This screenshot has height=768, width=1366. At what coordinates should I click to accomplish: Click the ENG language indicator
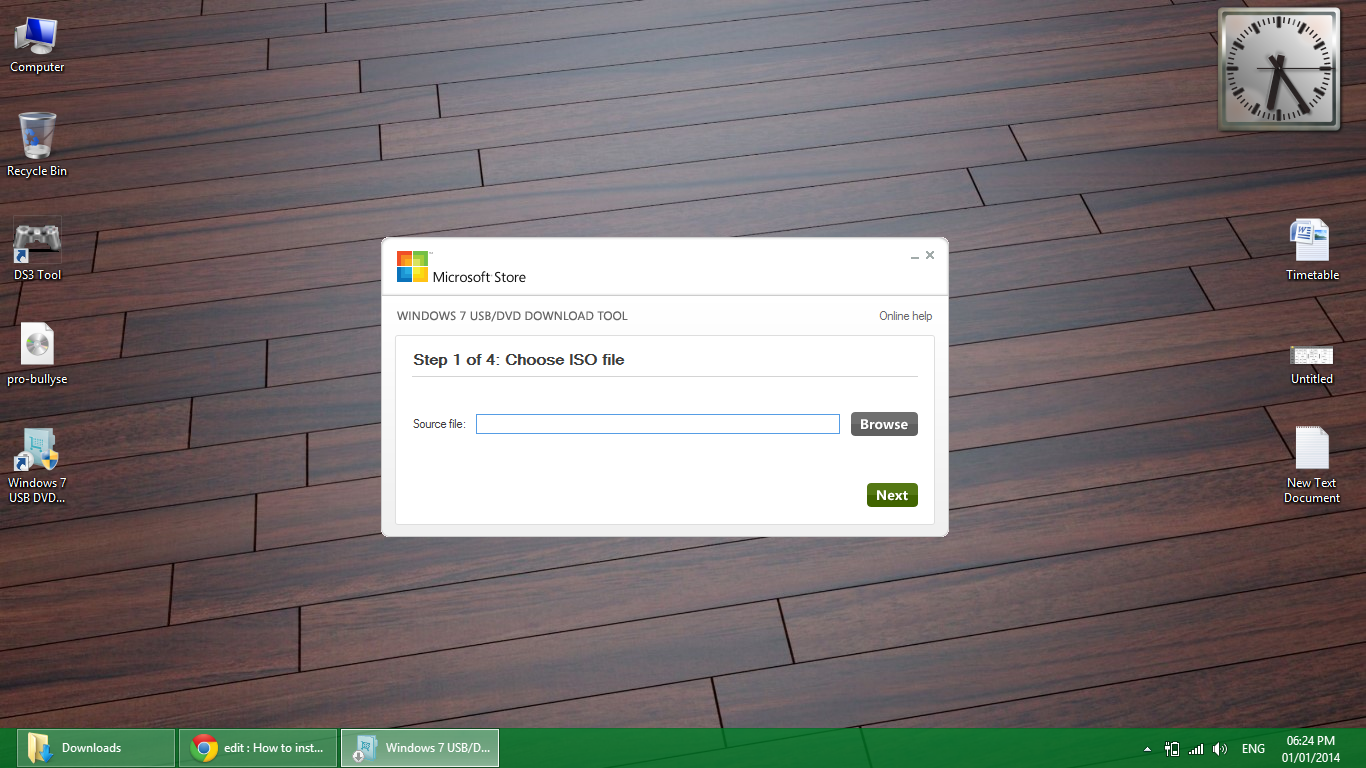pyautogui.click(x=1253, y=749)
